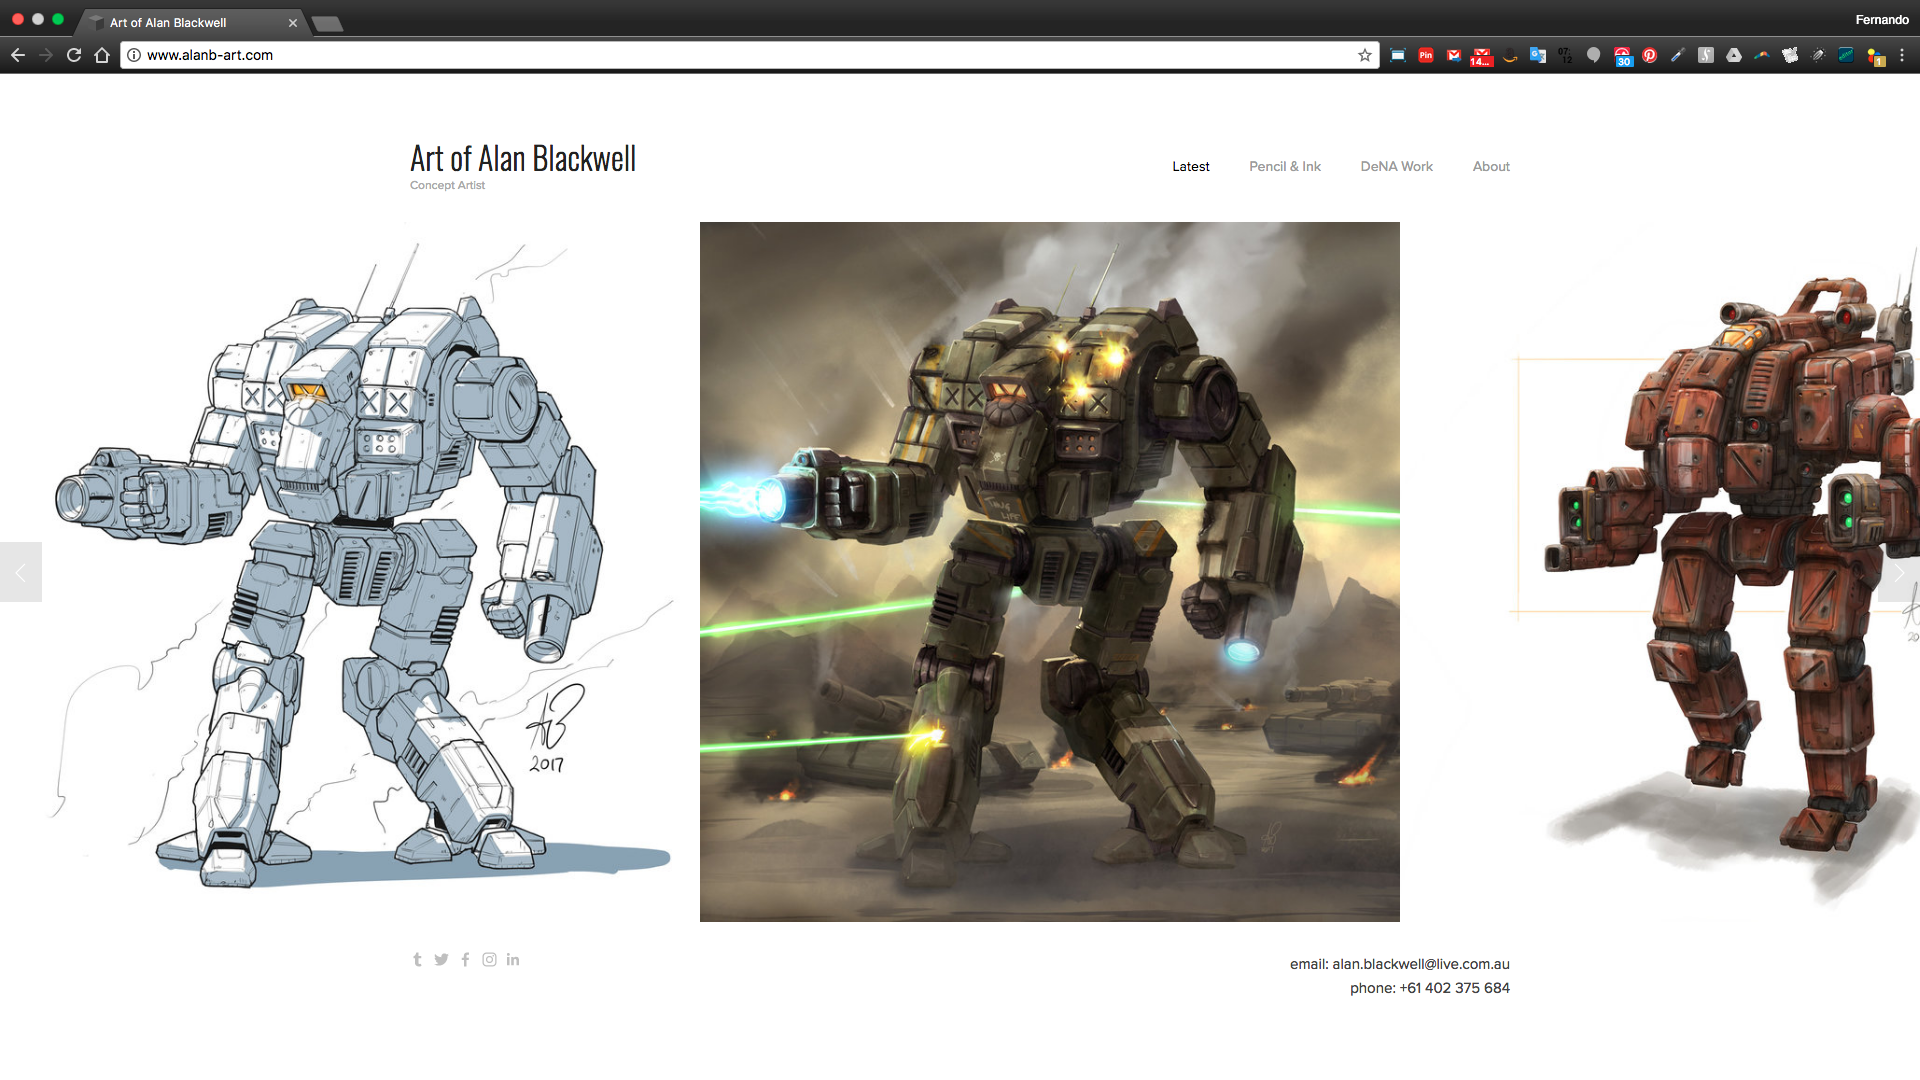Image resolution: width=1920 pixels, height=1080 pixels.
Task: Click the green battle mech painting
Action: click(1049, 572)
